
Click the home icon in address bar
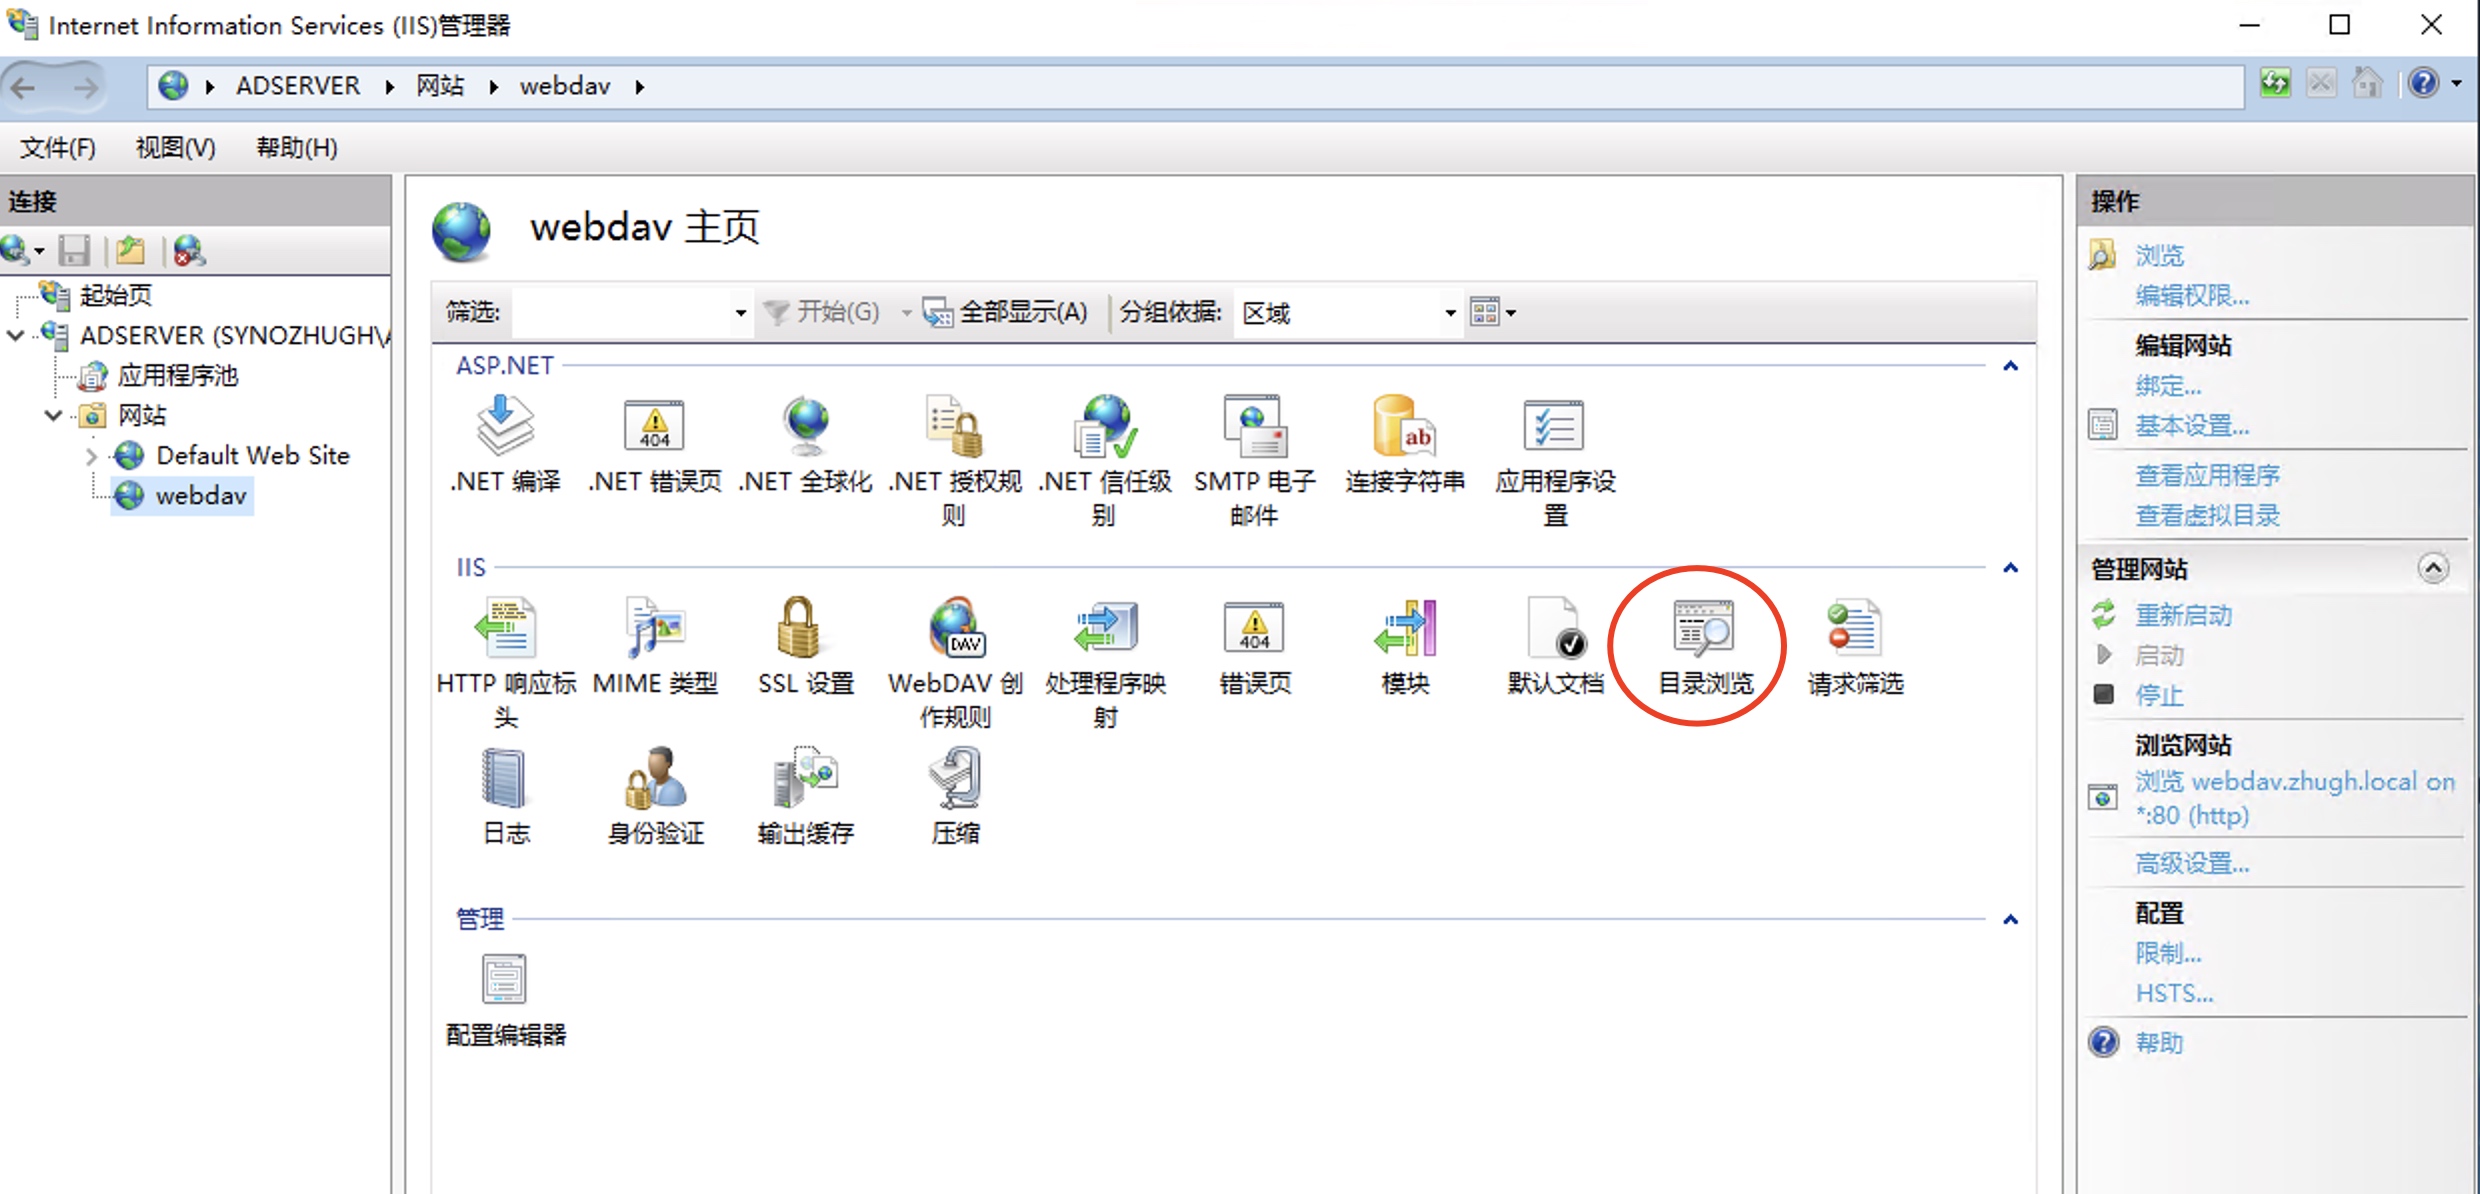coord(2367,83)
